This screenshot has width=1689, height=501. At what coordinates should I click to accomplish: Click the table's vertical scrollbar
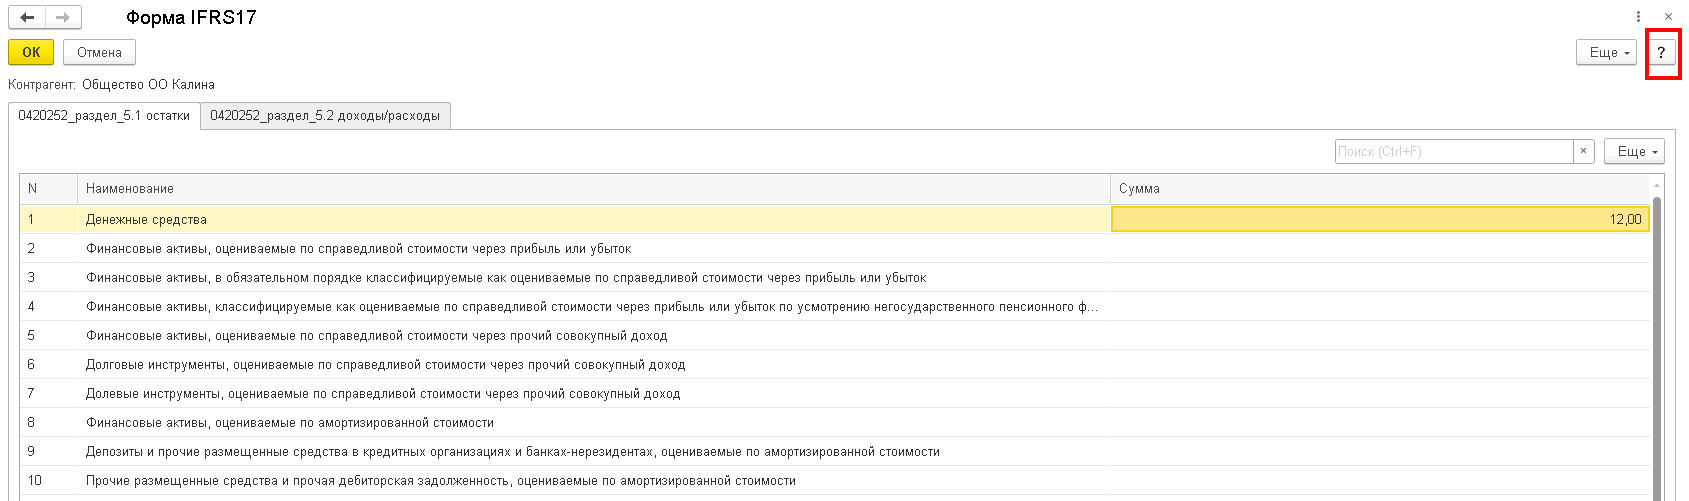point(1657,340)
